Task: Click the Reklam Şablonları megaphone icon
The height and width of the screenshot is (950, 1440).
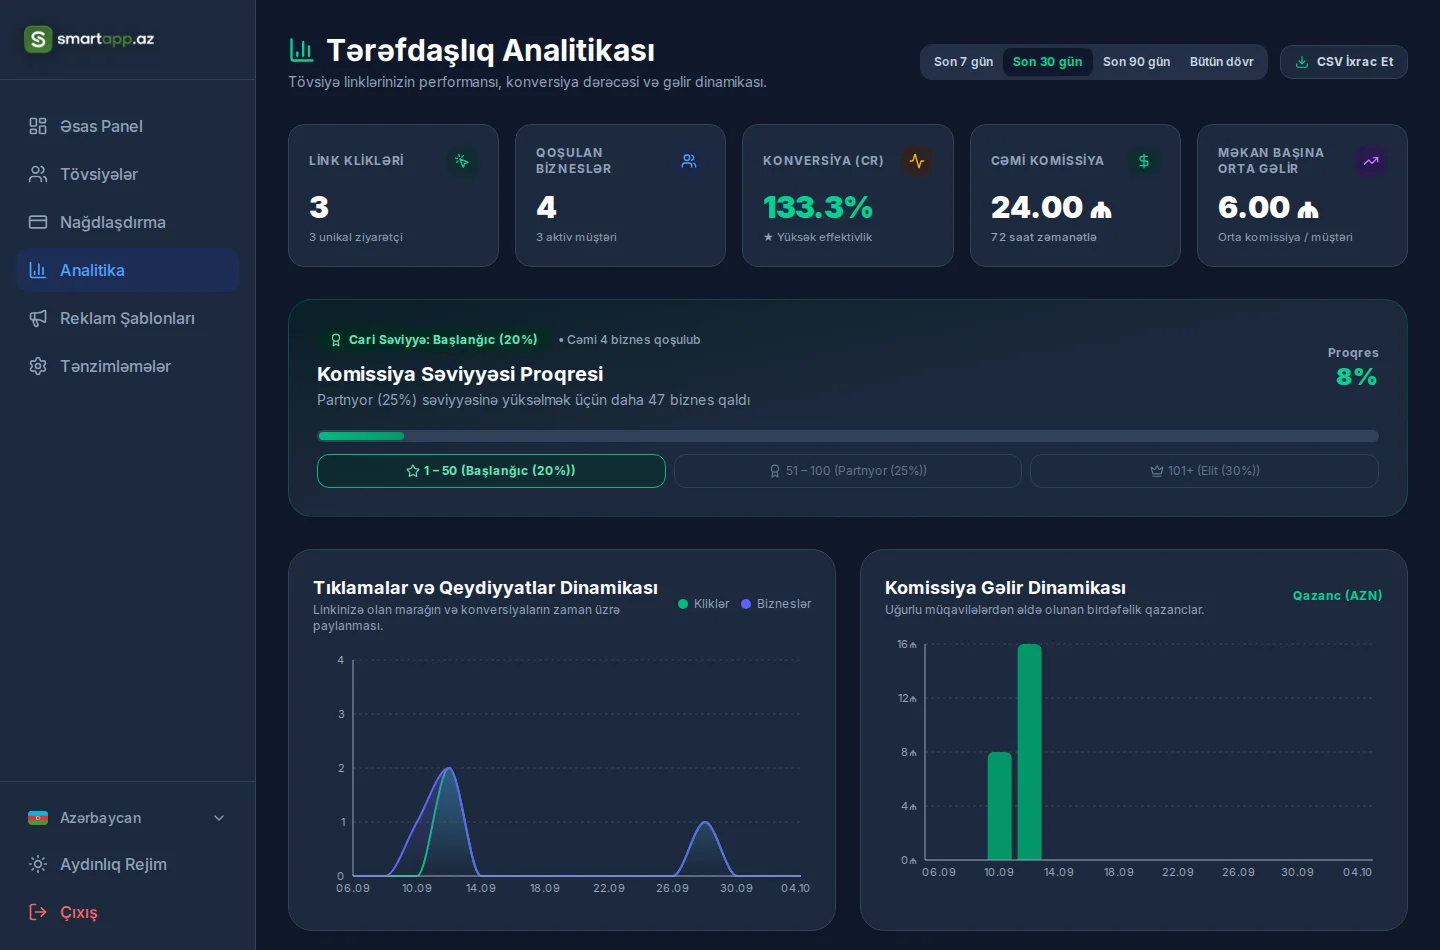Action: 38,318
